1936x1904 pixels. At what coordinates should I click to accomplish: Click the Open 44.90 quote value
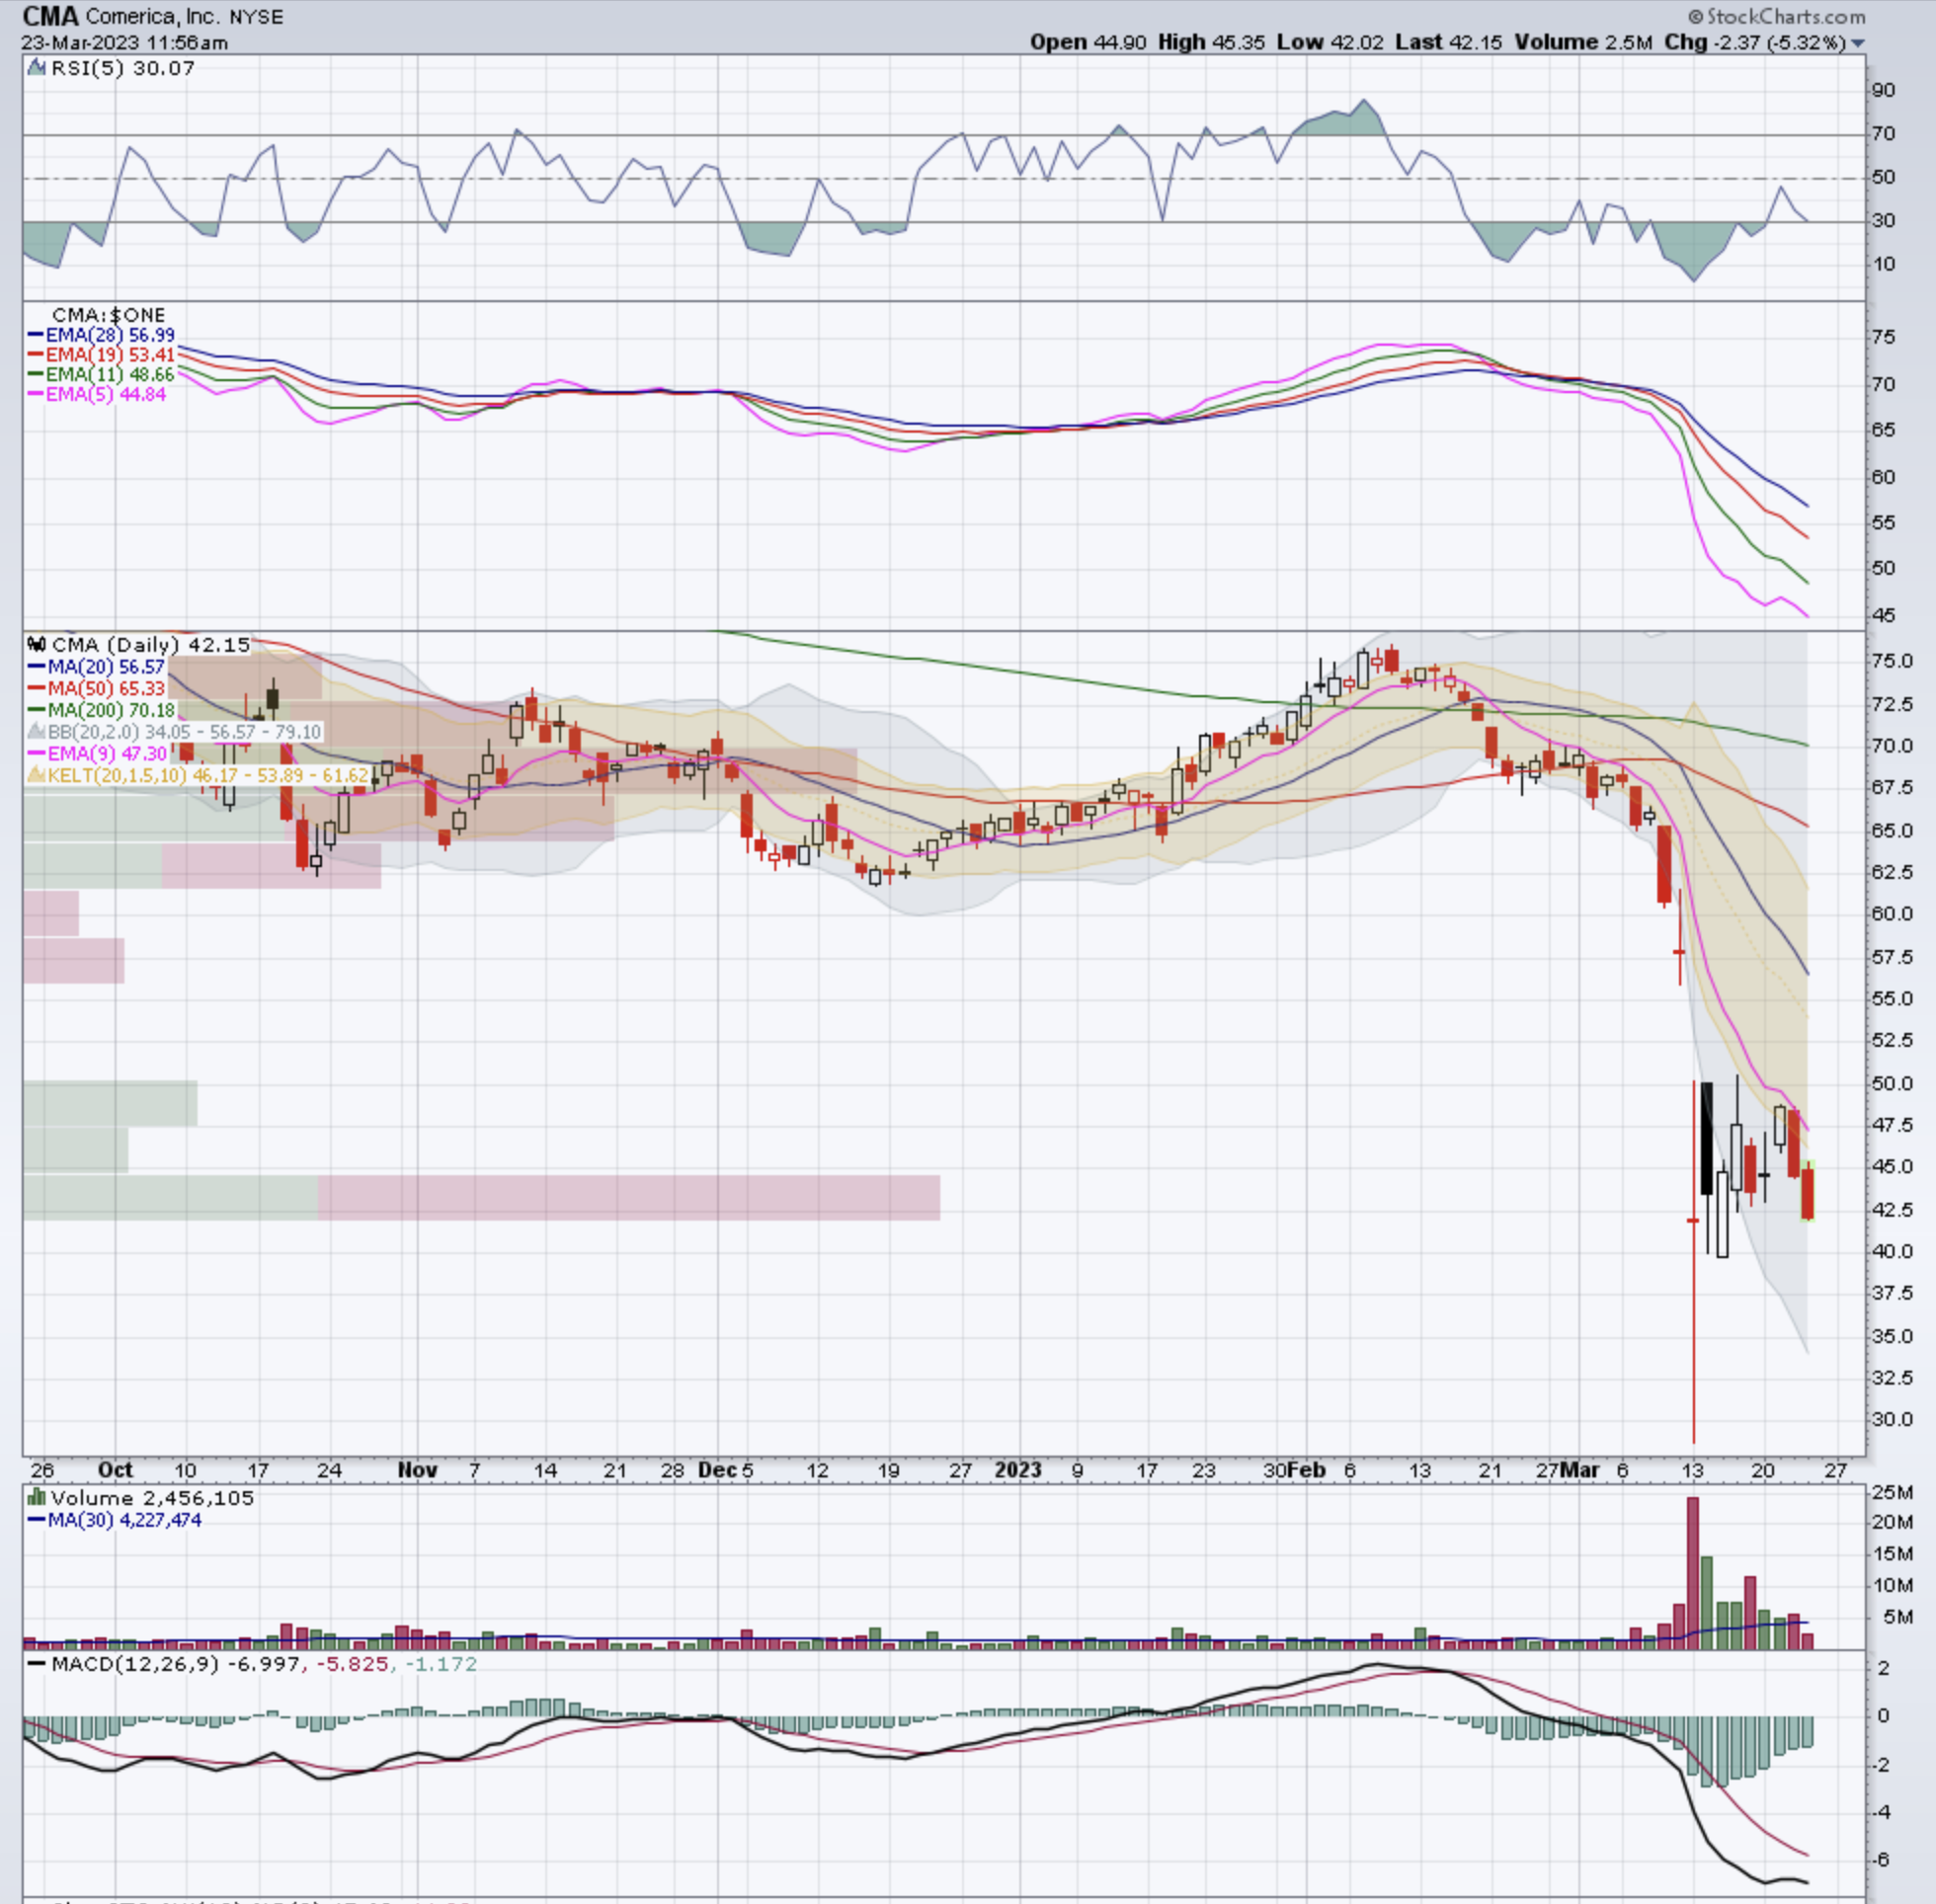1088,42
